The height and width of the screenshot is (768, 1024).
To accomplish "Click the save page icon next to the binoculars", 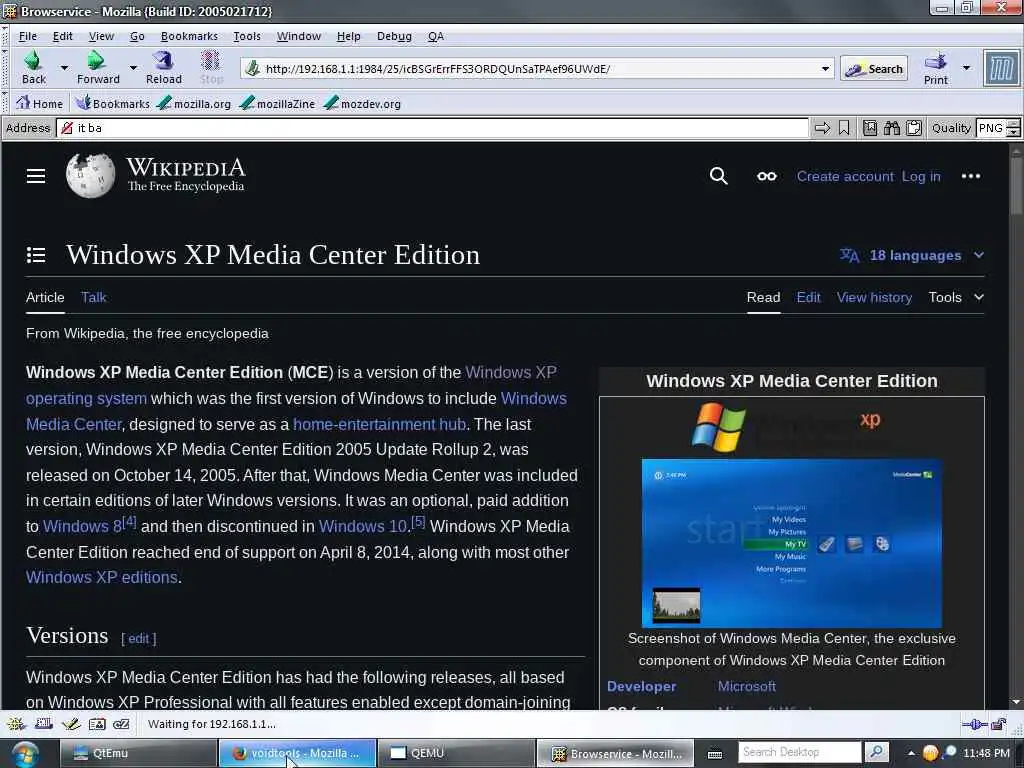I will [870, 128].
